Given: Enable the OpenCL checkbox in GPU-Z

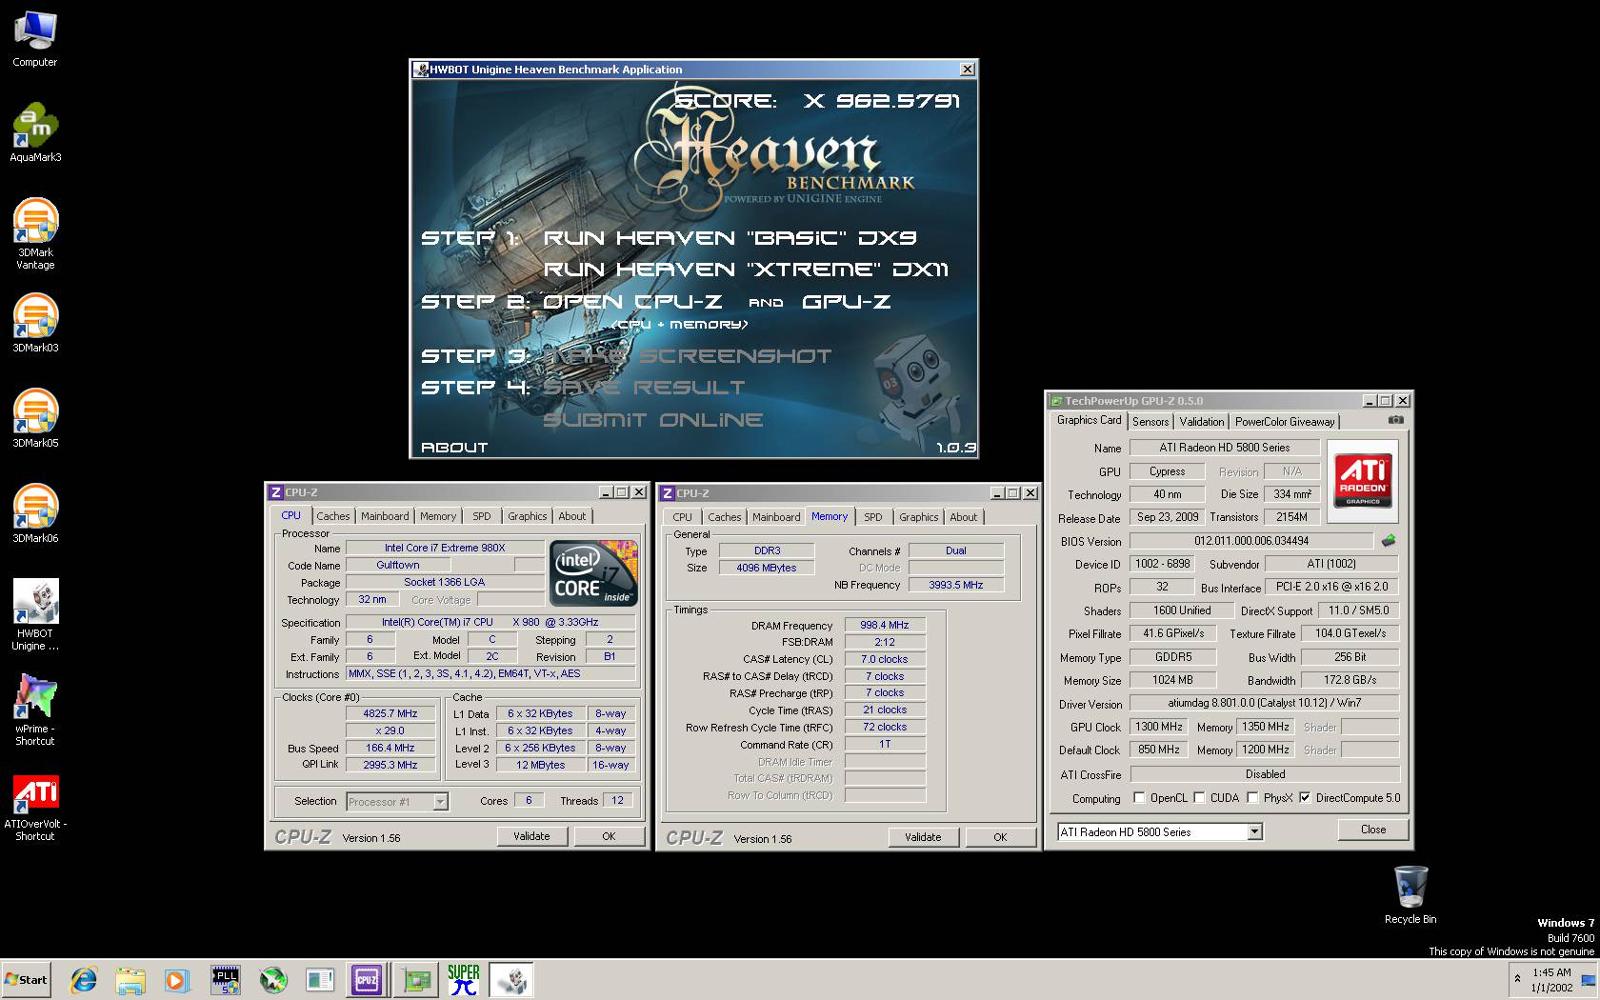Looking at the screenshot, I should pos(1139,798).
